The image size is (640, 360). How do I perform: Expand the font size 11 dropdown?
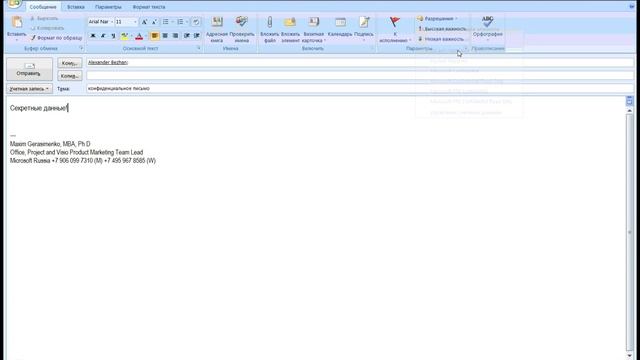(x=135, y=22)
